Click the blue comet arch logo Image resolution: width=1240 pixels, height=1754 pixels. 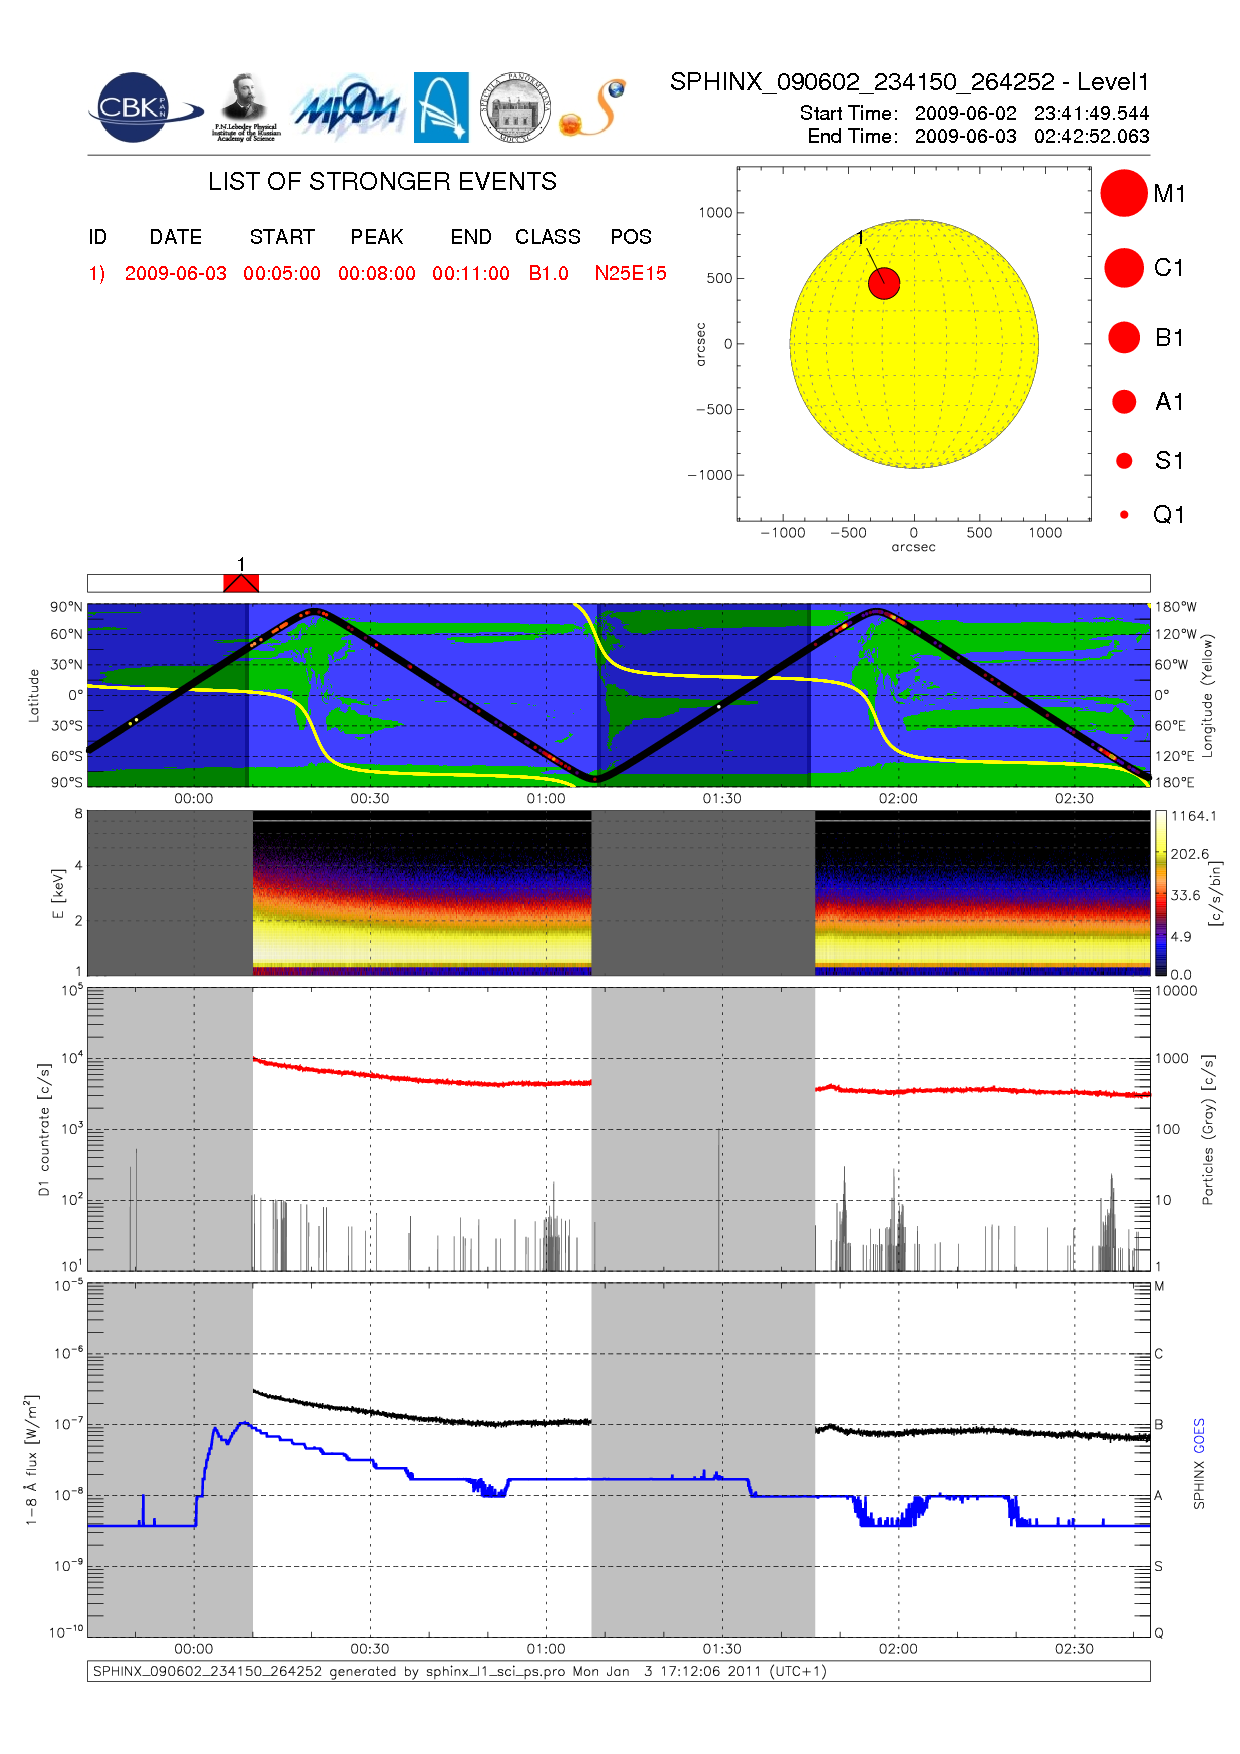click(x=441, y=107)
